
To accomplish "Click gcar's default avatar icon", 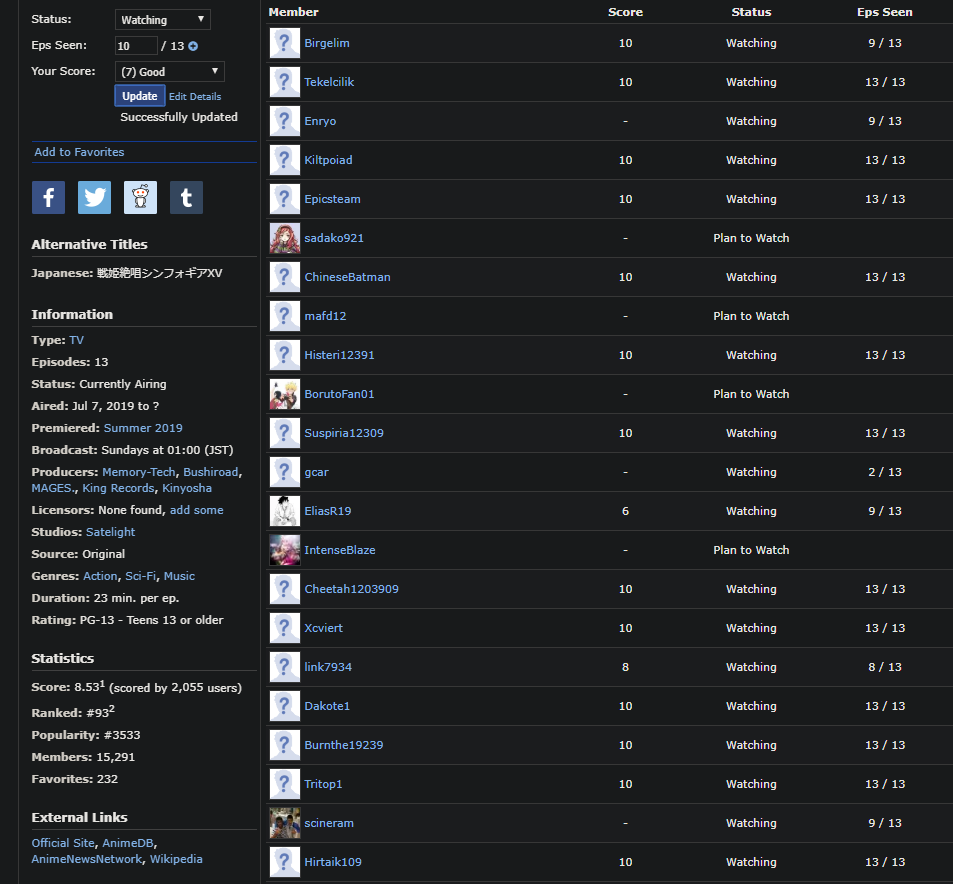I will (x=284, y=472).
